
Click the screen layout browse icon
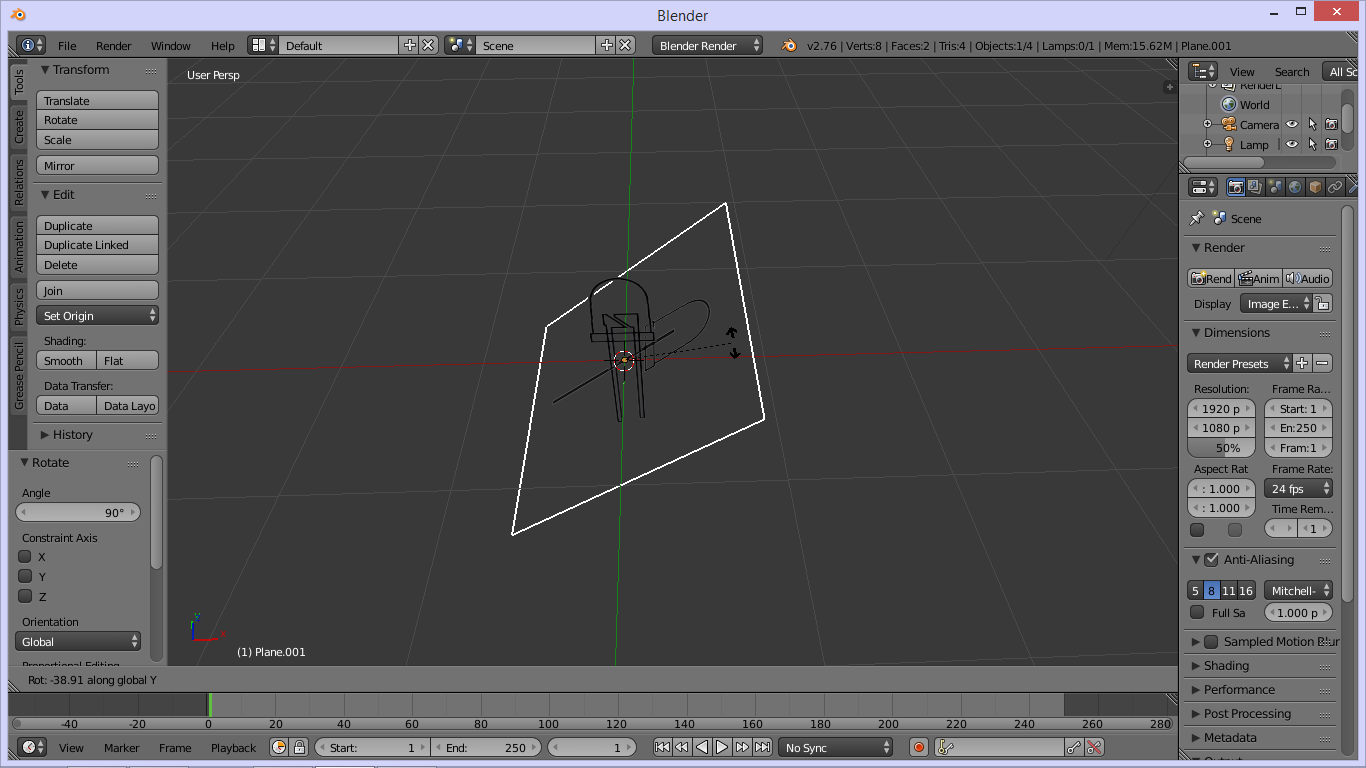click(263, 45)
